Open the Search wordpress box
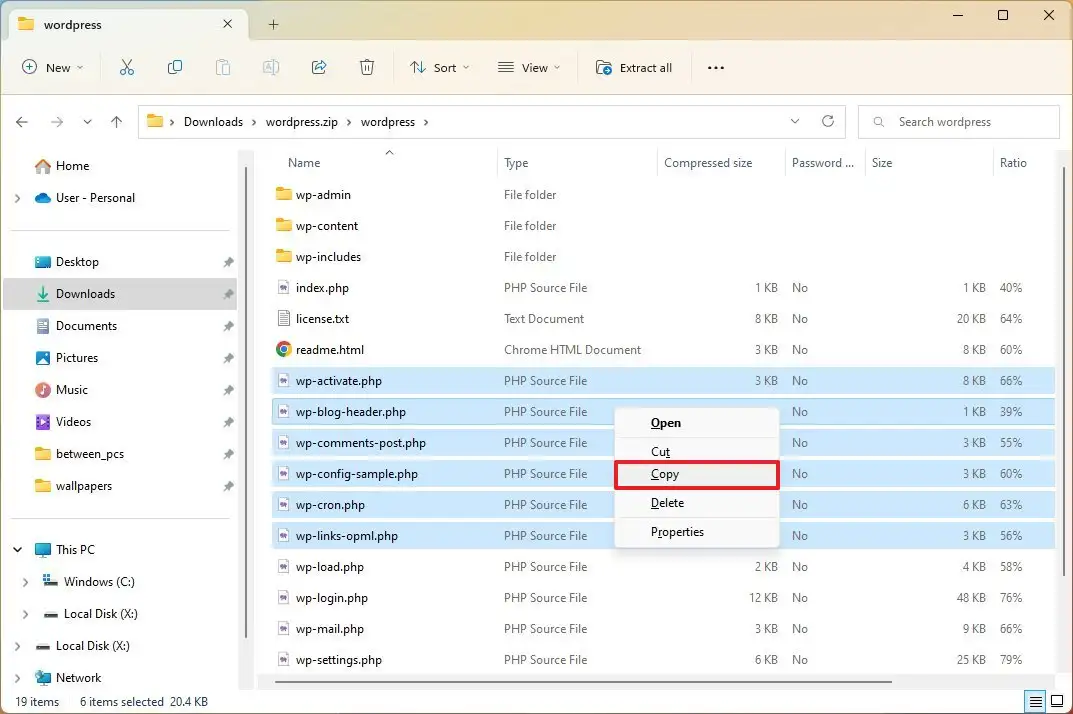 (x=957, y=121)
